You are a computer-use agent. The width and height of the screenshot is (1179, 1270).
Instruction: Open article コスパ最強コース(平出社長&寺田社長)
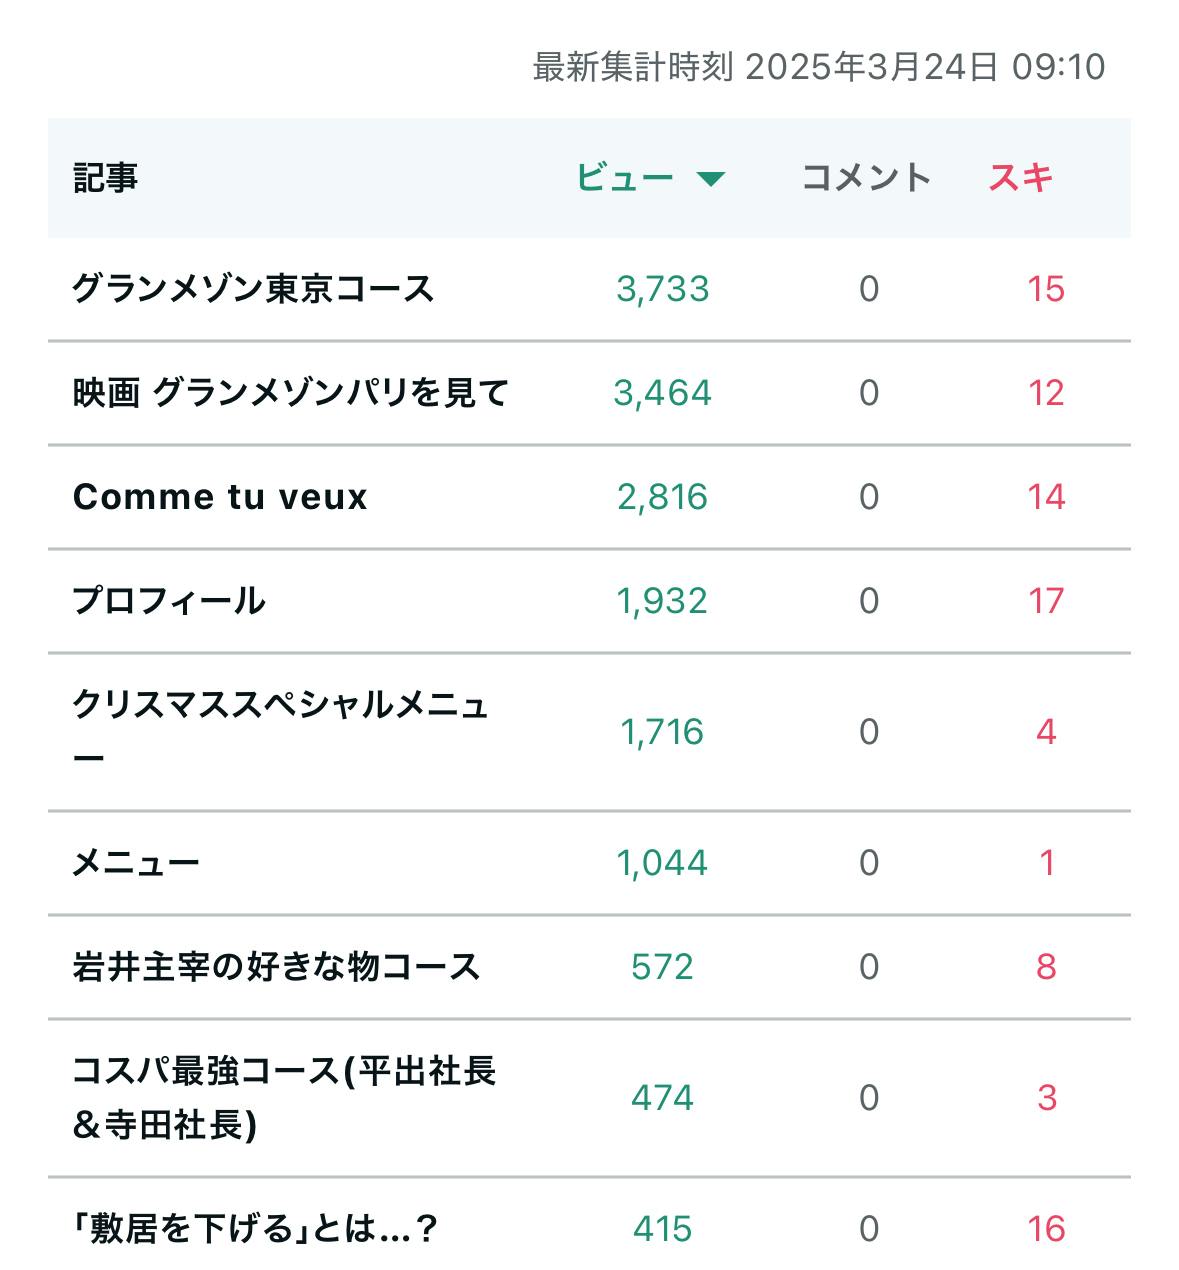[284, 1098]
